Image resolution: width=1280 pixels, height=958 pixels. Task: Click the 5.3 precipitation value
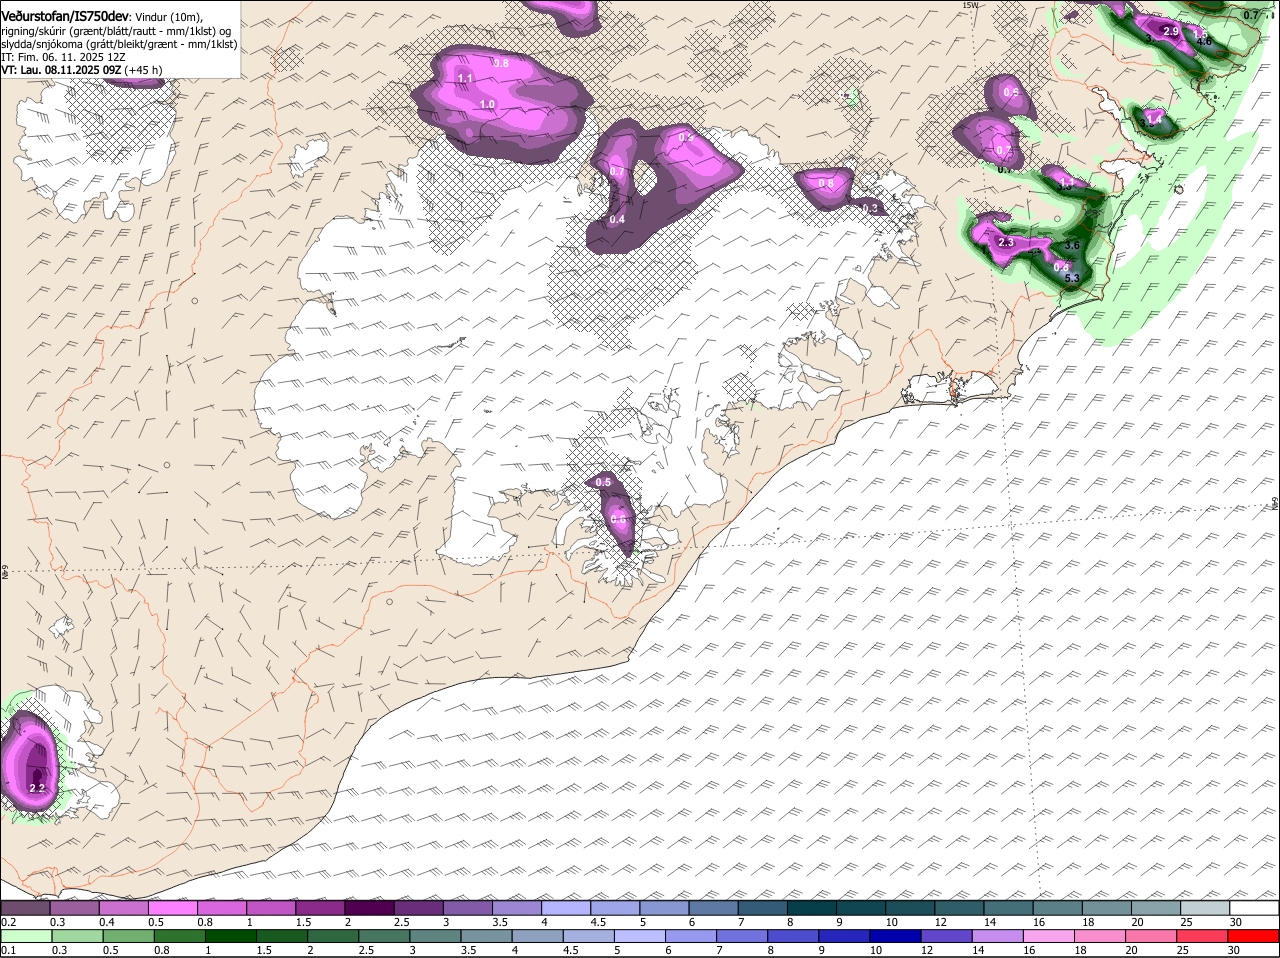point(1073,278)
